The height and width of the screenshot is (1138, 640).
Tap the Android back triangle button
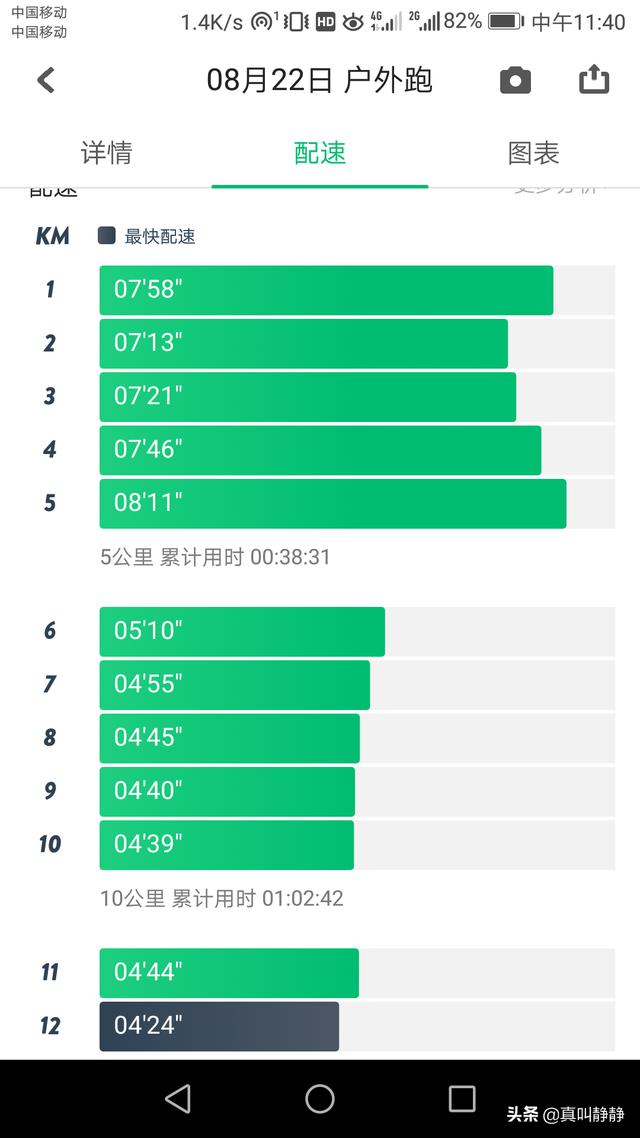(x=178, y=1098)
